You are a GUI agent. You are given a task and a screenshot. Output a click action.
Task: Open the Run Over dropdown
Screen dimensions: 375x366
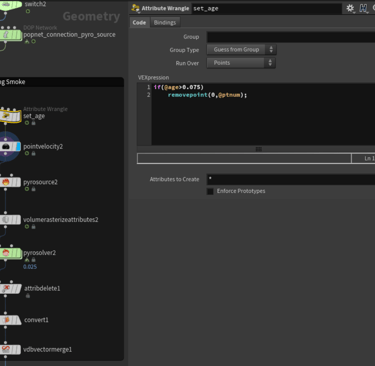(x=241, y=63)
